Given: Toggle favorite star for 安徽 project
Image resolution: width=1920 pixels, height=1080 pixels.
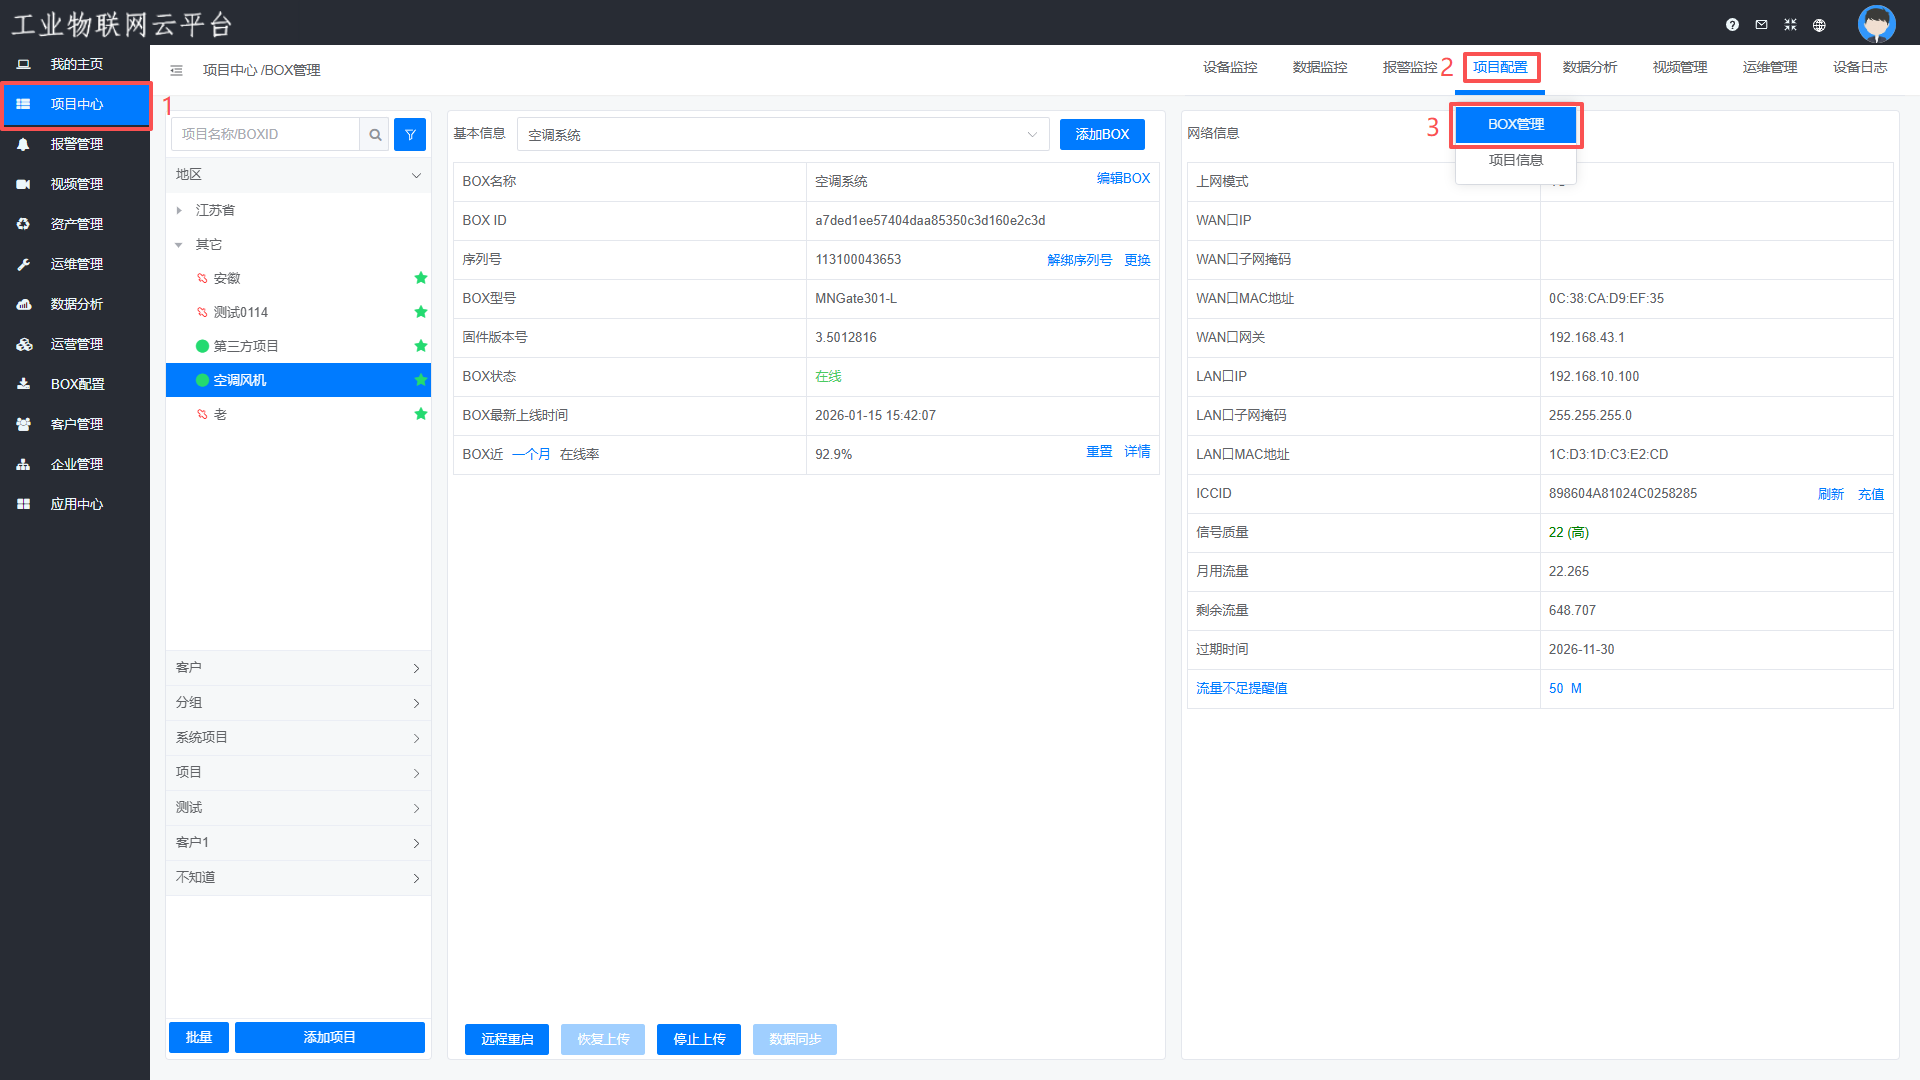Looking at the screenshot, I should (x=421, y=278).
